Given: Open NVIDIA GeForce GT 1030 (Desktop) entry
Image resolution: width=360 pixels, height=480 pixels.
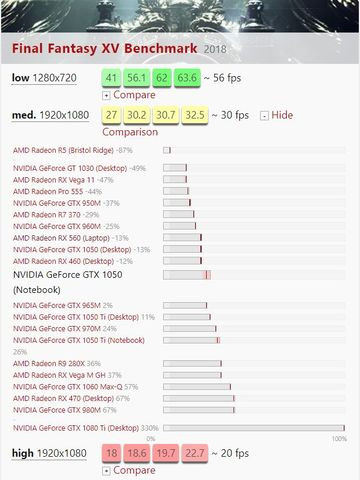Looking at the screenshot, I should click(70, 168).
